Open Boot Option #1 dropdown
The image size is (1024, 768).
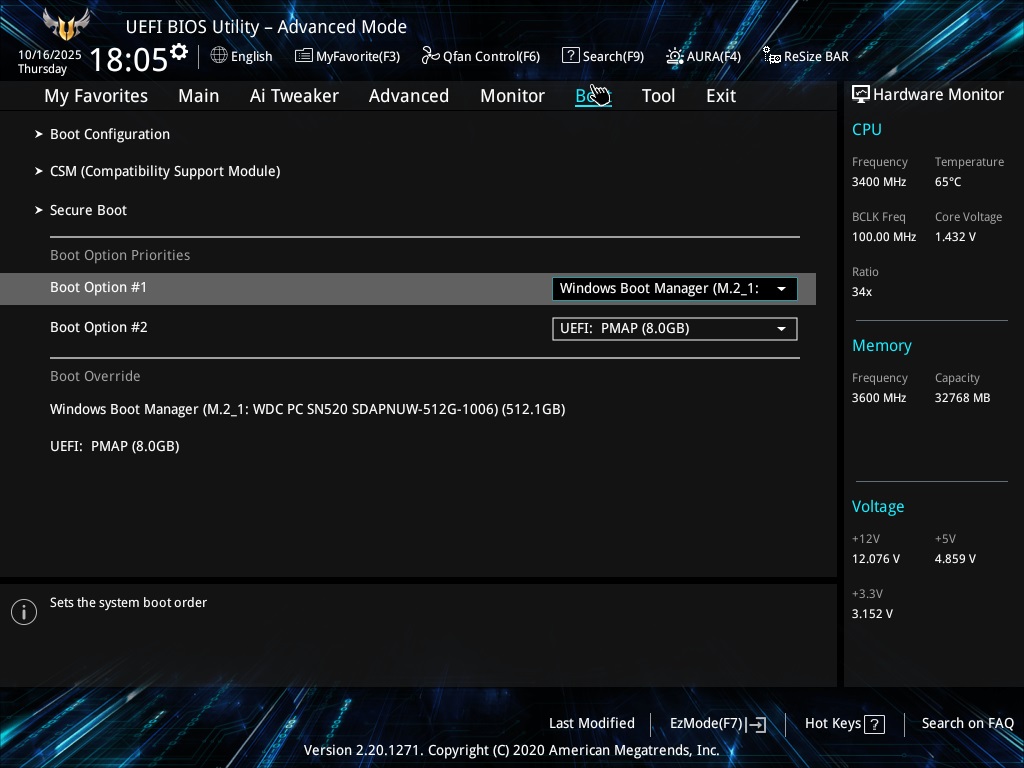[x=675, y=289]
